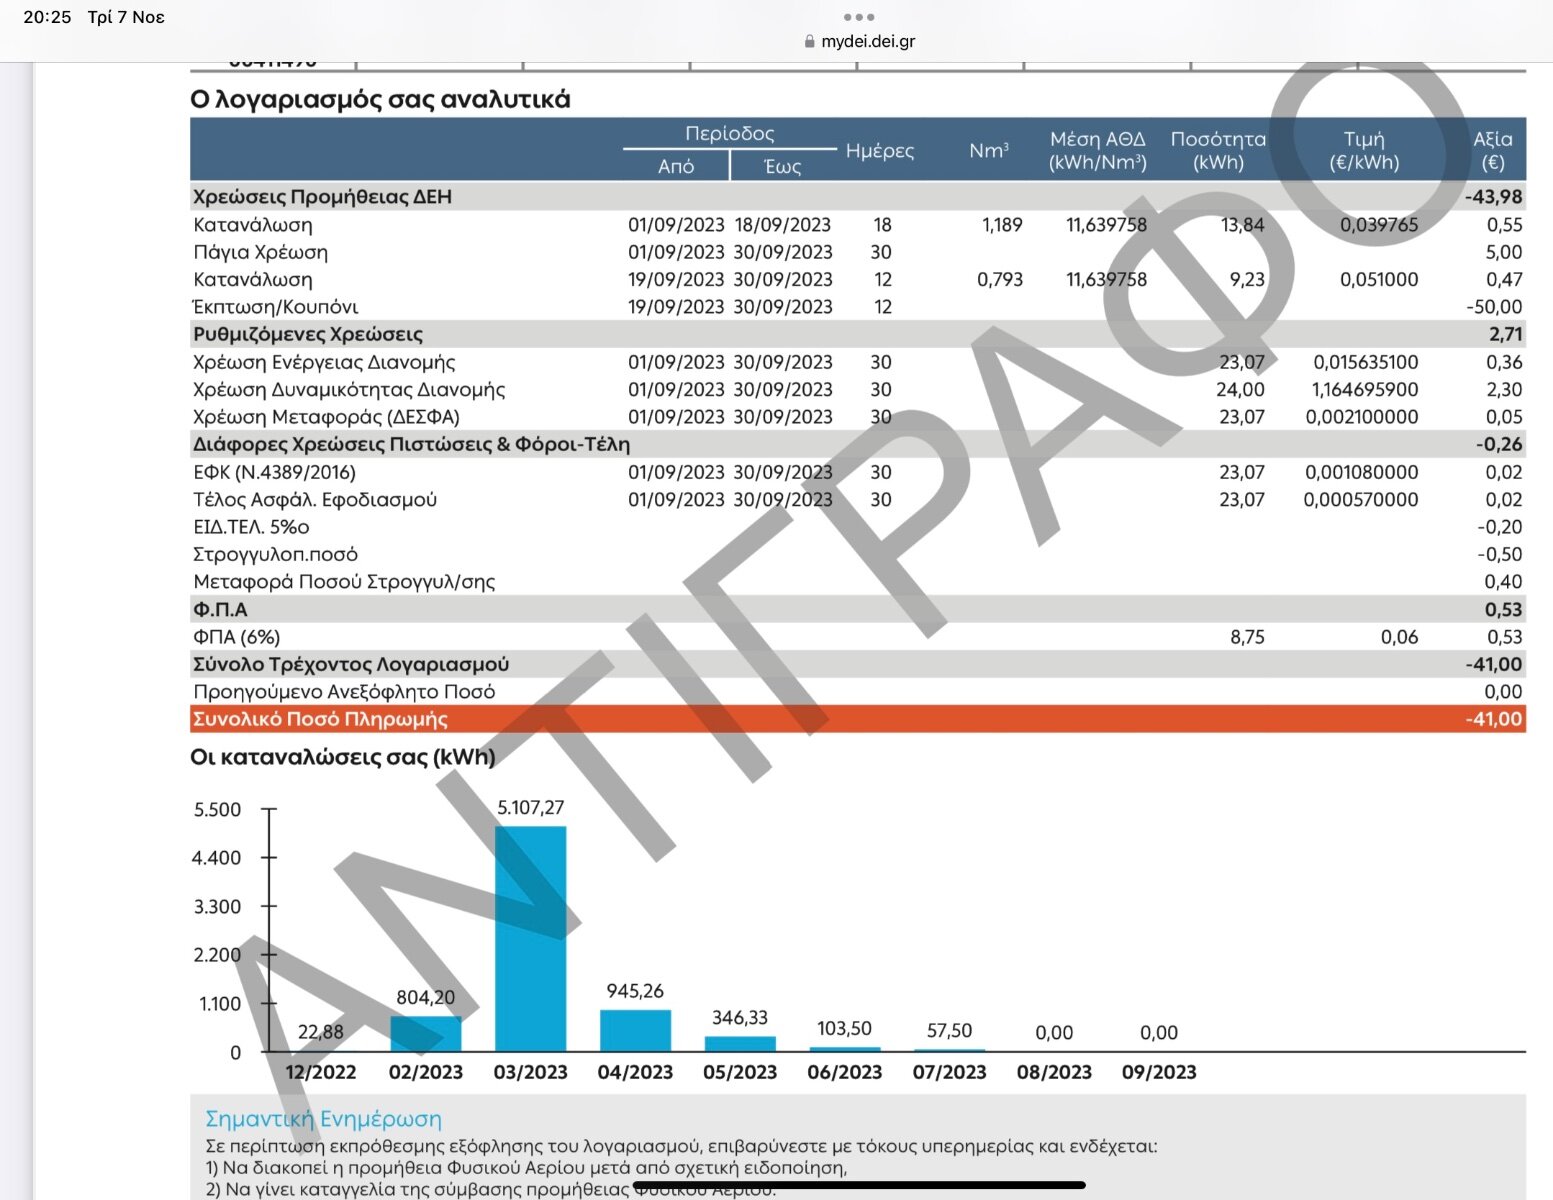Select the final amount -41,00 in orange row
Viewport: 1553px width, 1200px height.
(1494, 719)
